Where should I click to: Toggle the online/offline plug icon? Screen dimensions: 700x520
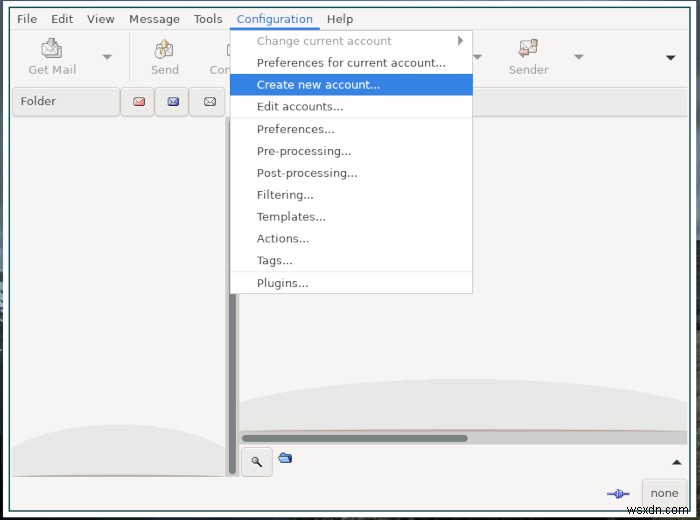tap(618, 493)
